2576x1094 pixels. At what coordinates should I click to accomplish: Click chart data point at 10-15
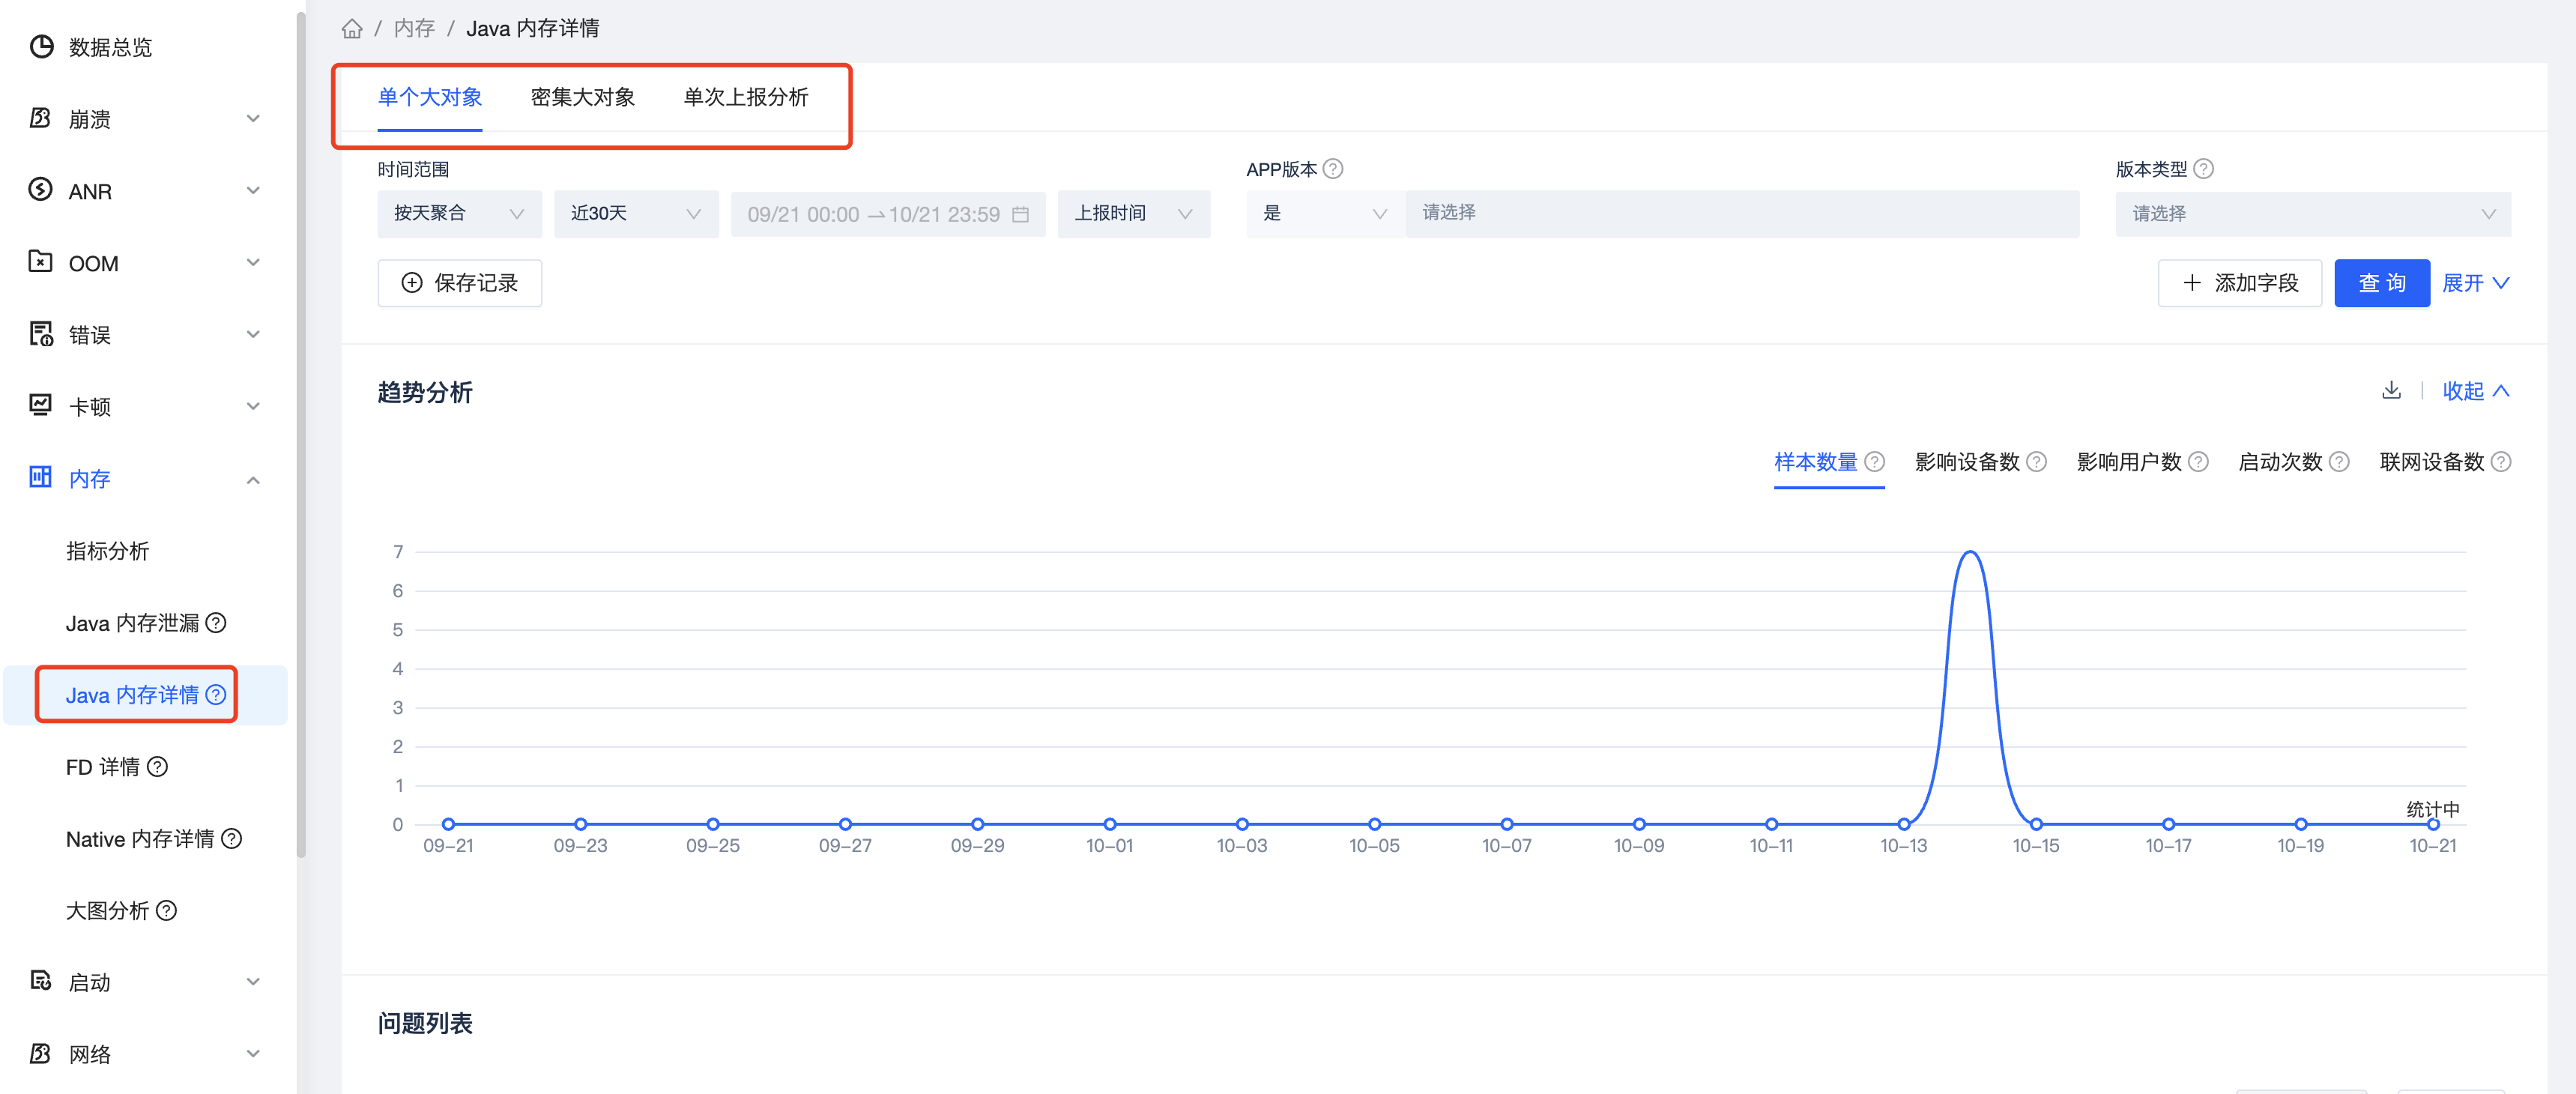point(2035,824)
